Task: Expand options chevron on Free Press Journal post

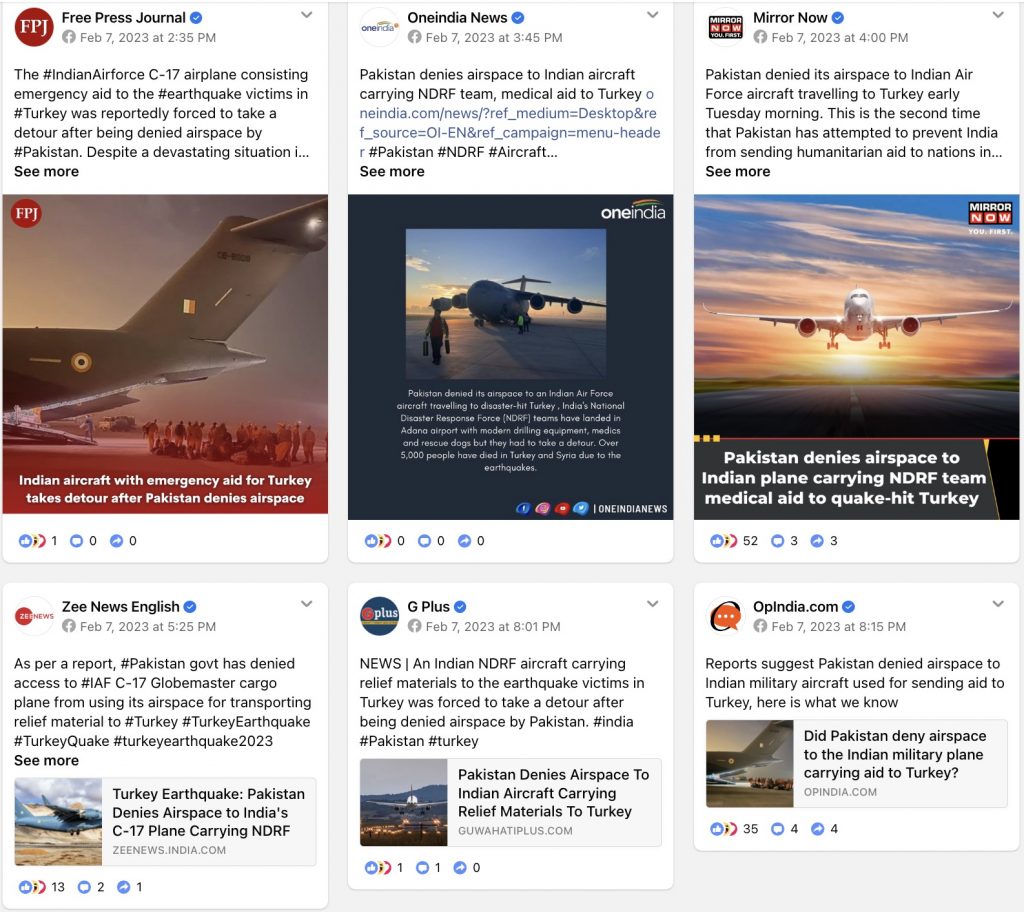Action: click(306, 15)
